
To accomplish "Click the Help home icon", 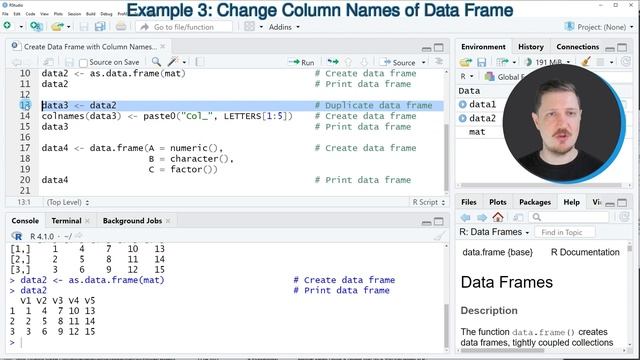I will pos(498,217).
